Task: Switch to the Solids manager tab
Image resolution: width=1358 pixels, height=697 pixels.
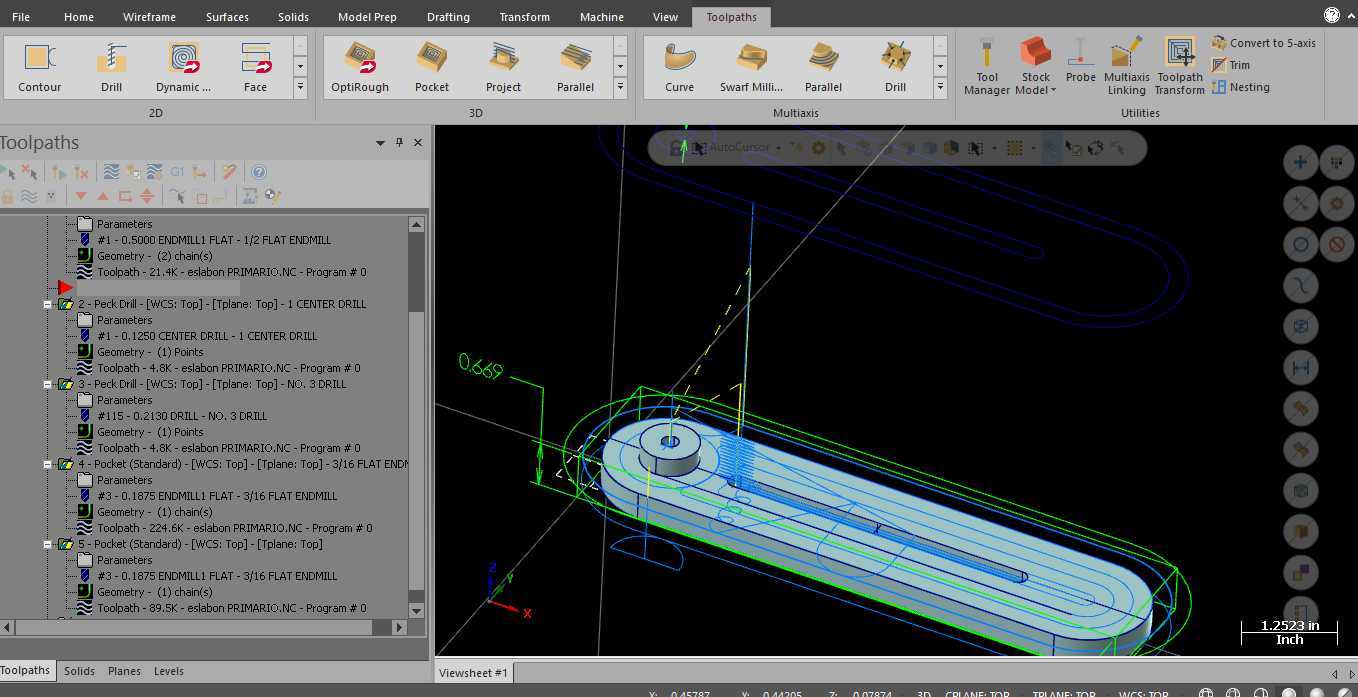Action: (x=79, y=671)
